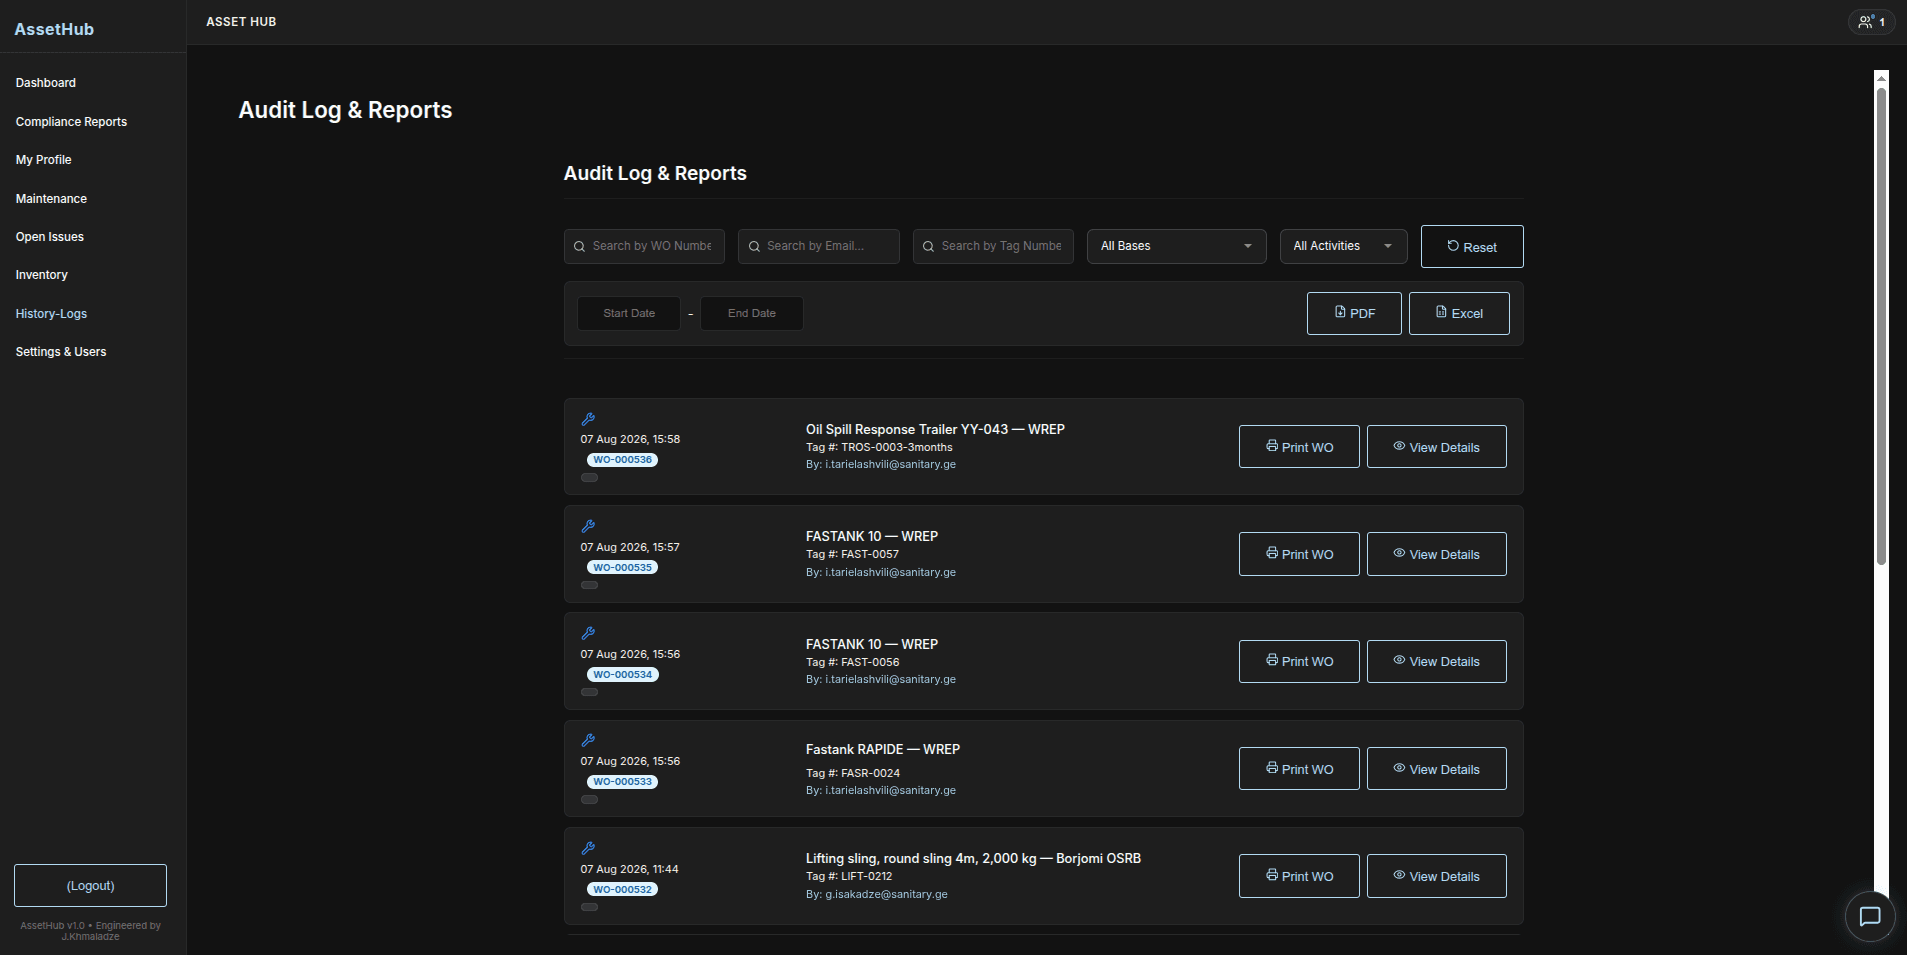This screenshot has width=1907, height=955.
Task: Go to Compliance Reports
Action: click(x=71, y=122)
